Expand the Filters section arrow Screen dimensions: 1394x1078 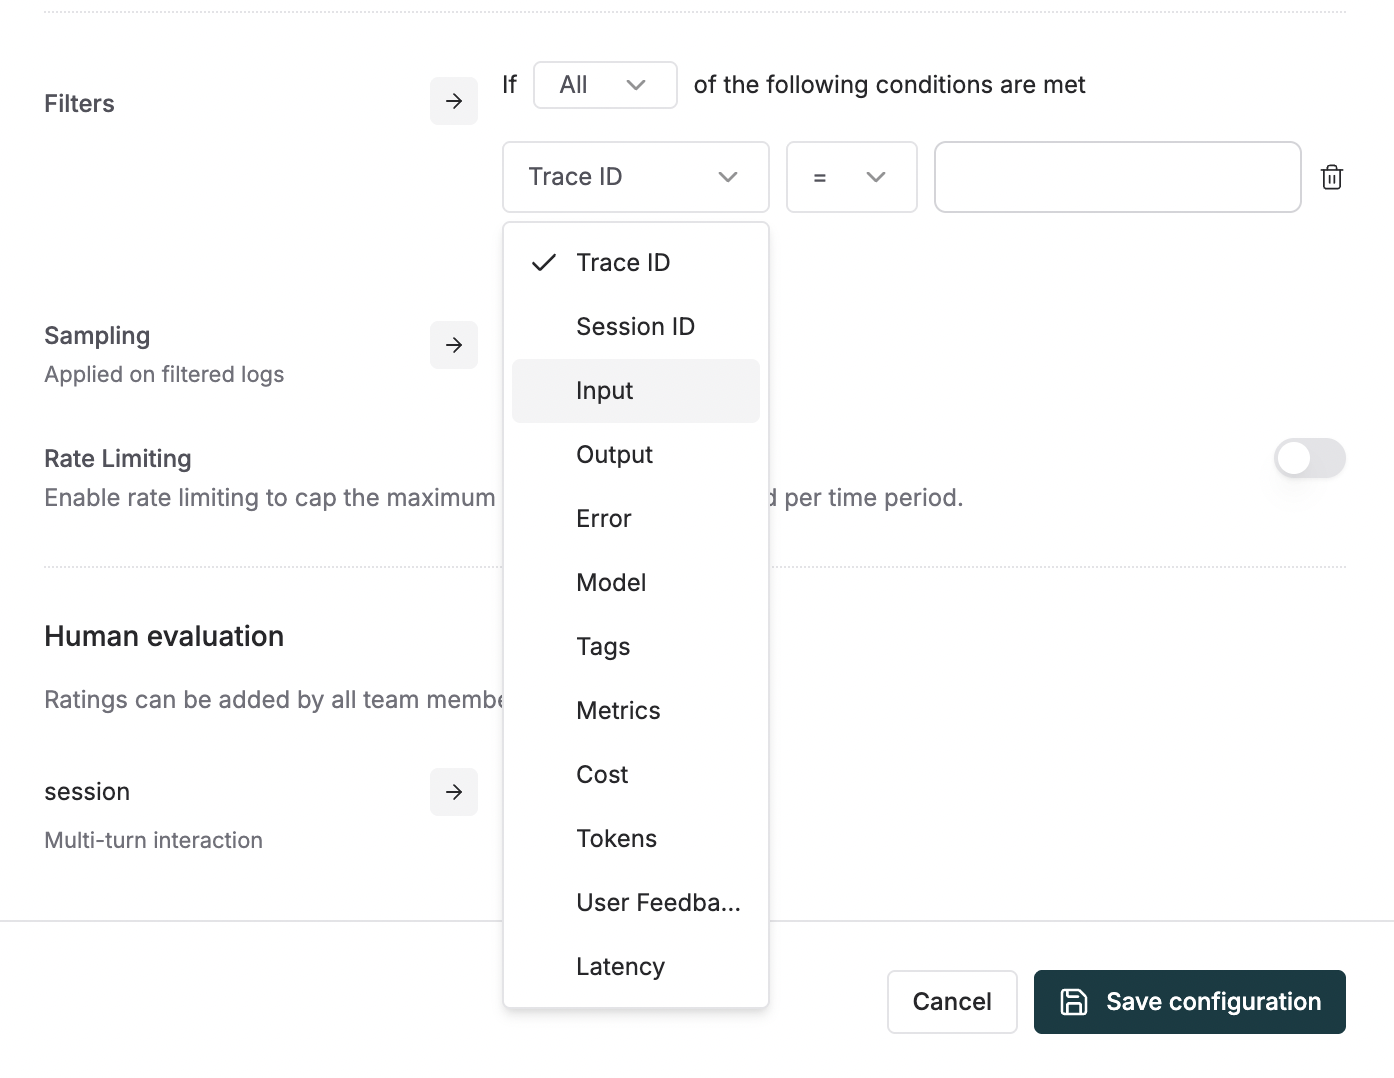coord(454,100)
